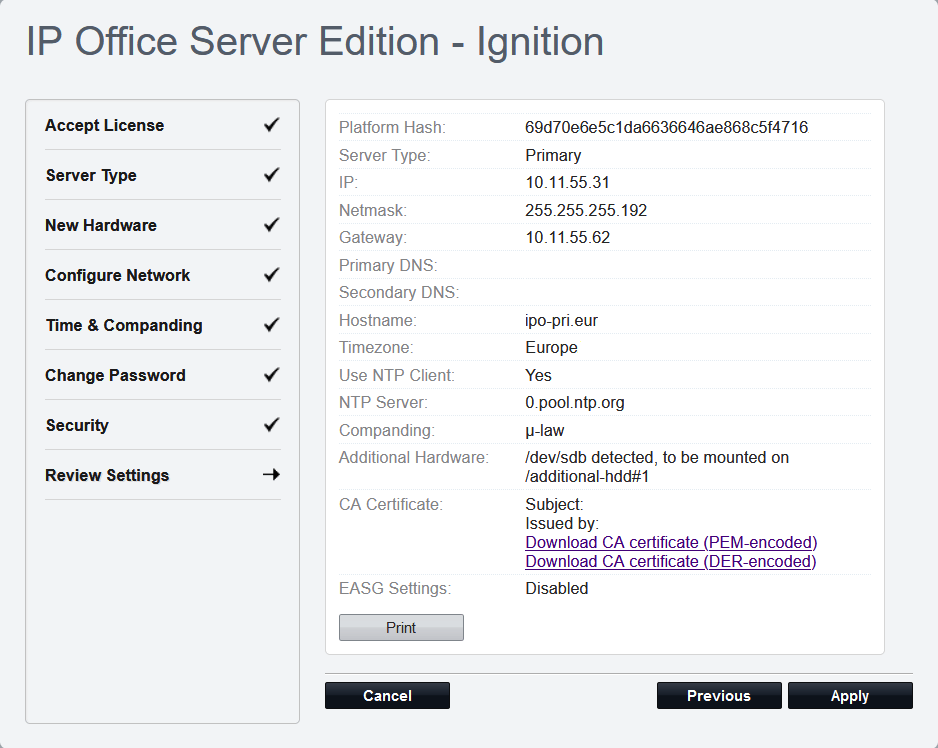This screenshot has height=748, width=938.
Task: Click the checkmark beside Accept License
Action: click(272, 125)
